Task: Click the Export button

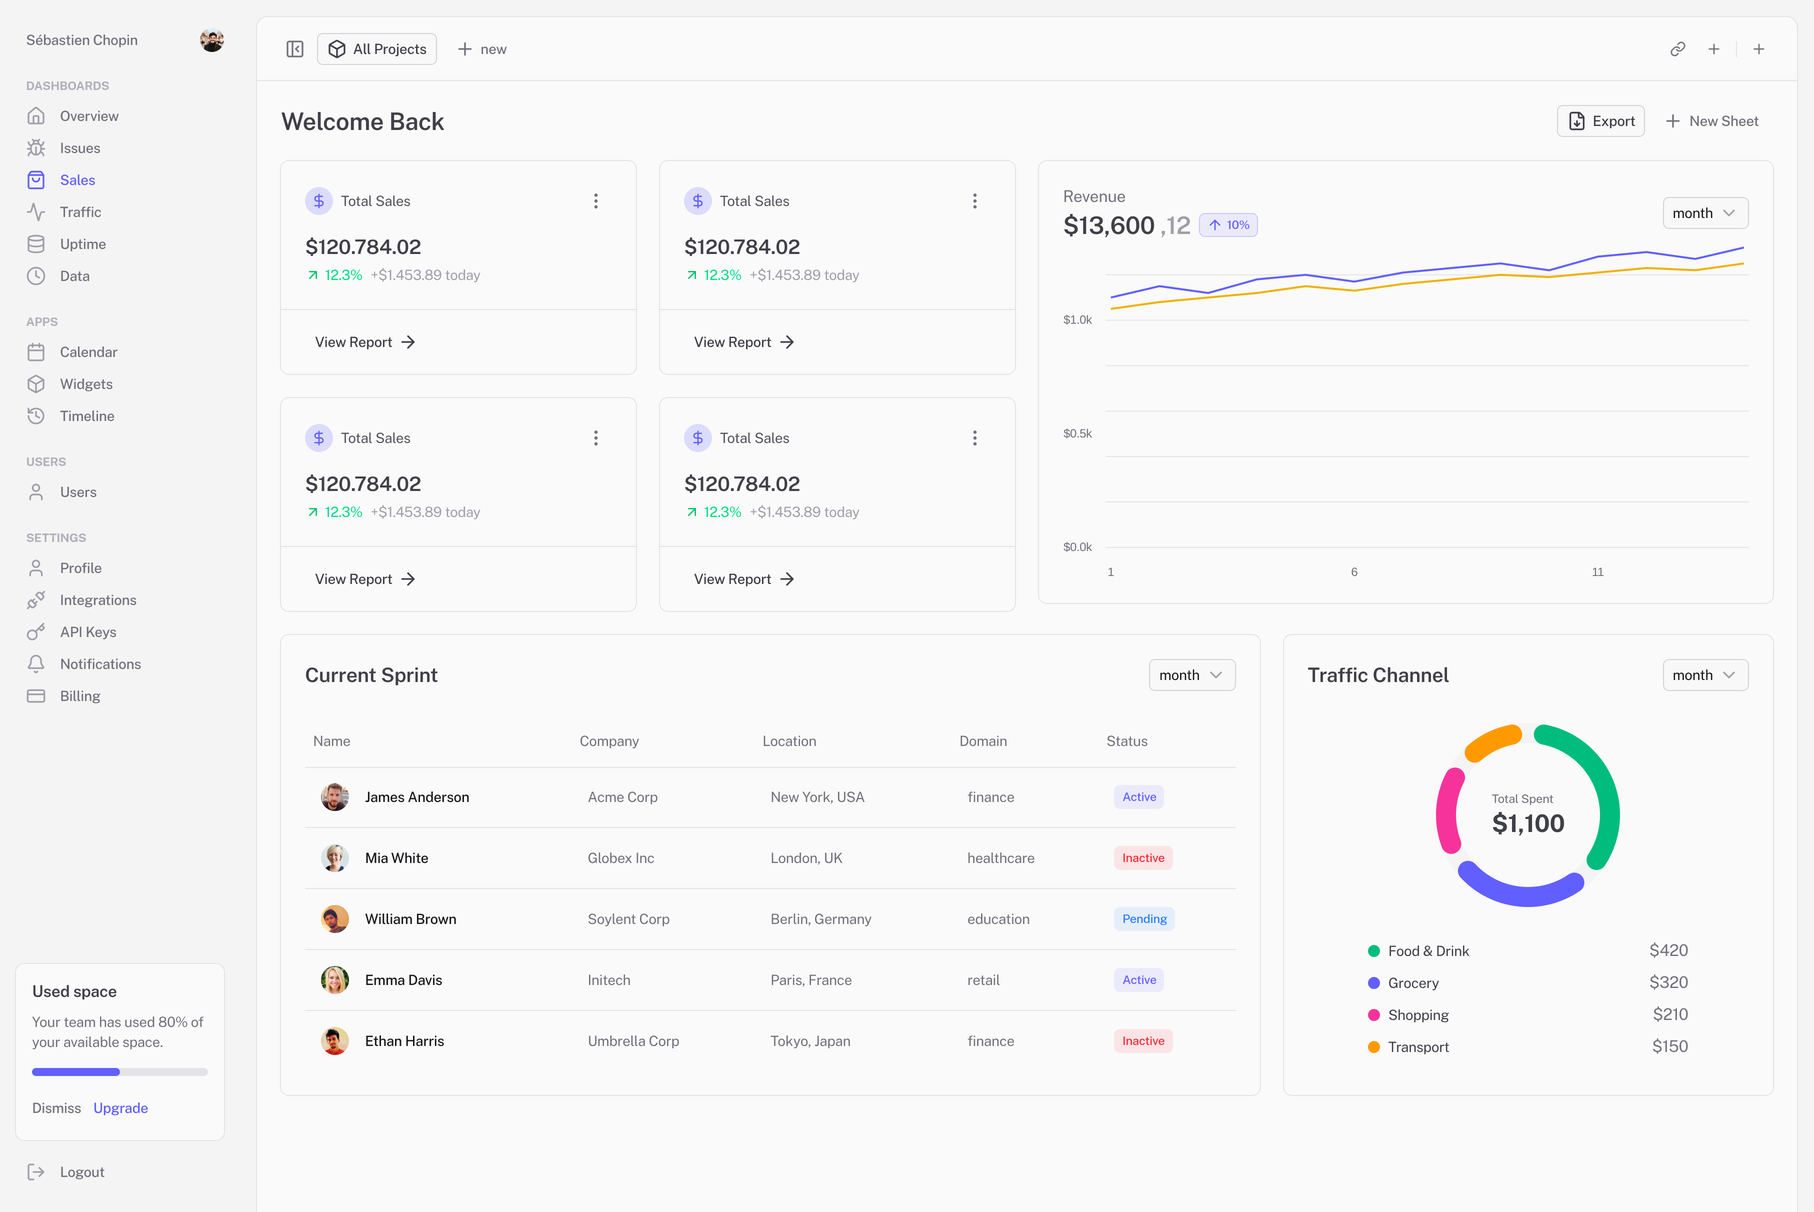Action: (1600, 121)
